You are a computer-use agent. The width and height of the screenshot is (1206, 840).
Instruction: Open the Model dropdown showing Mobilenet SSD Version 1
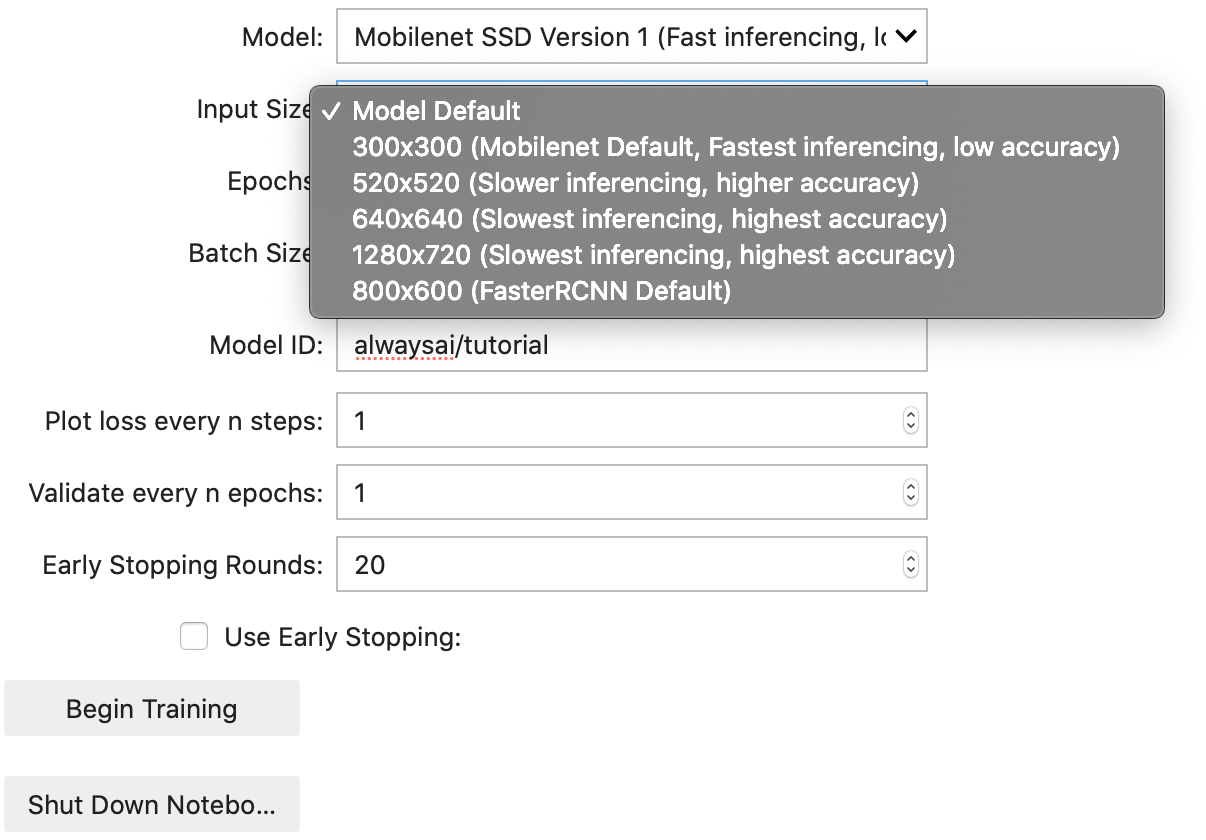[632, 37]
